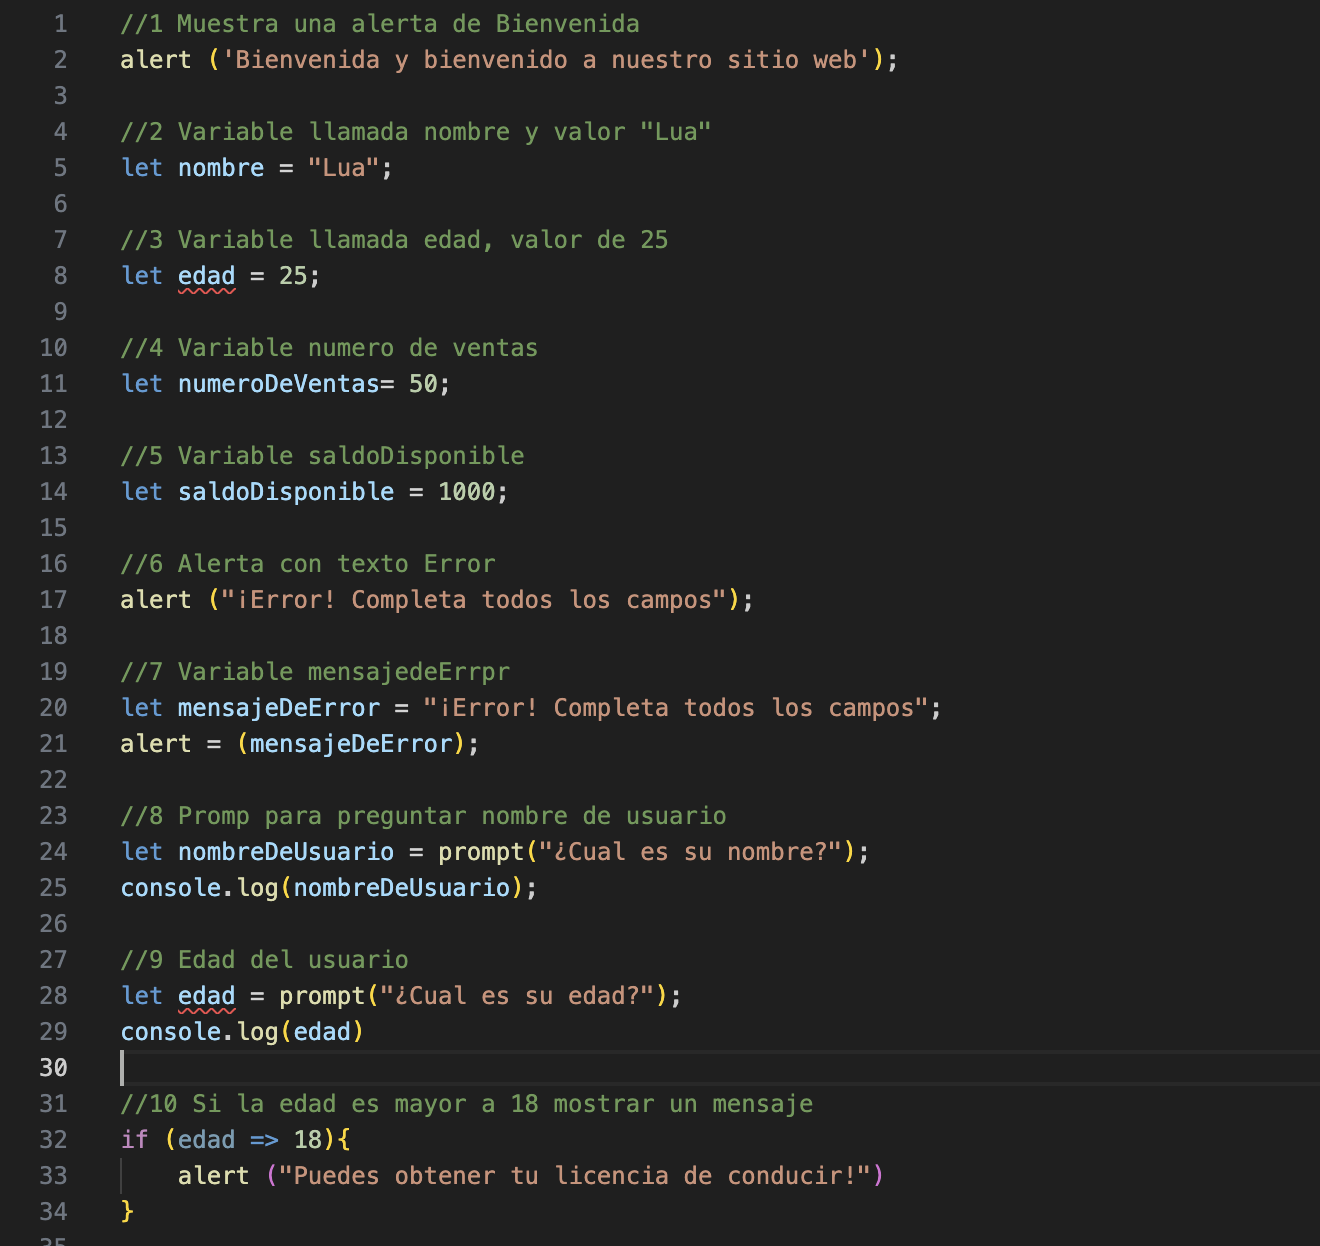The width and height of the screenshot is (1320, 1246).
Task: Click 'mensajeDeError' declaration on line 20
Action: 279,708
